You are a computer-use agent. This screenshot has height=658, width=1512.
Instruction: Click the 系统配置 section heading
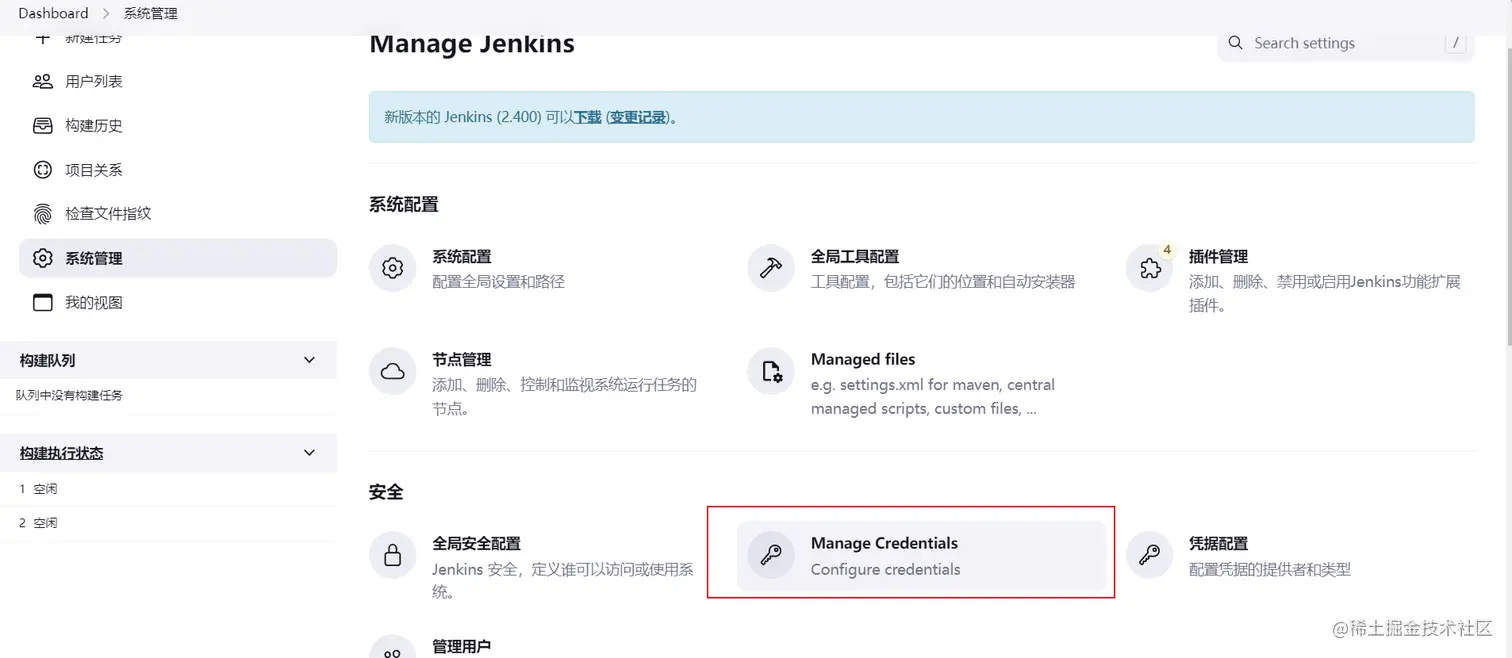pyautogui.click(x=404, y=205)
